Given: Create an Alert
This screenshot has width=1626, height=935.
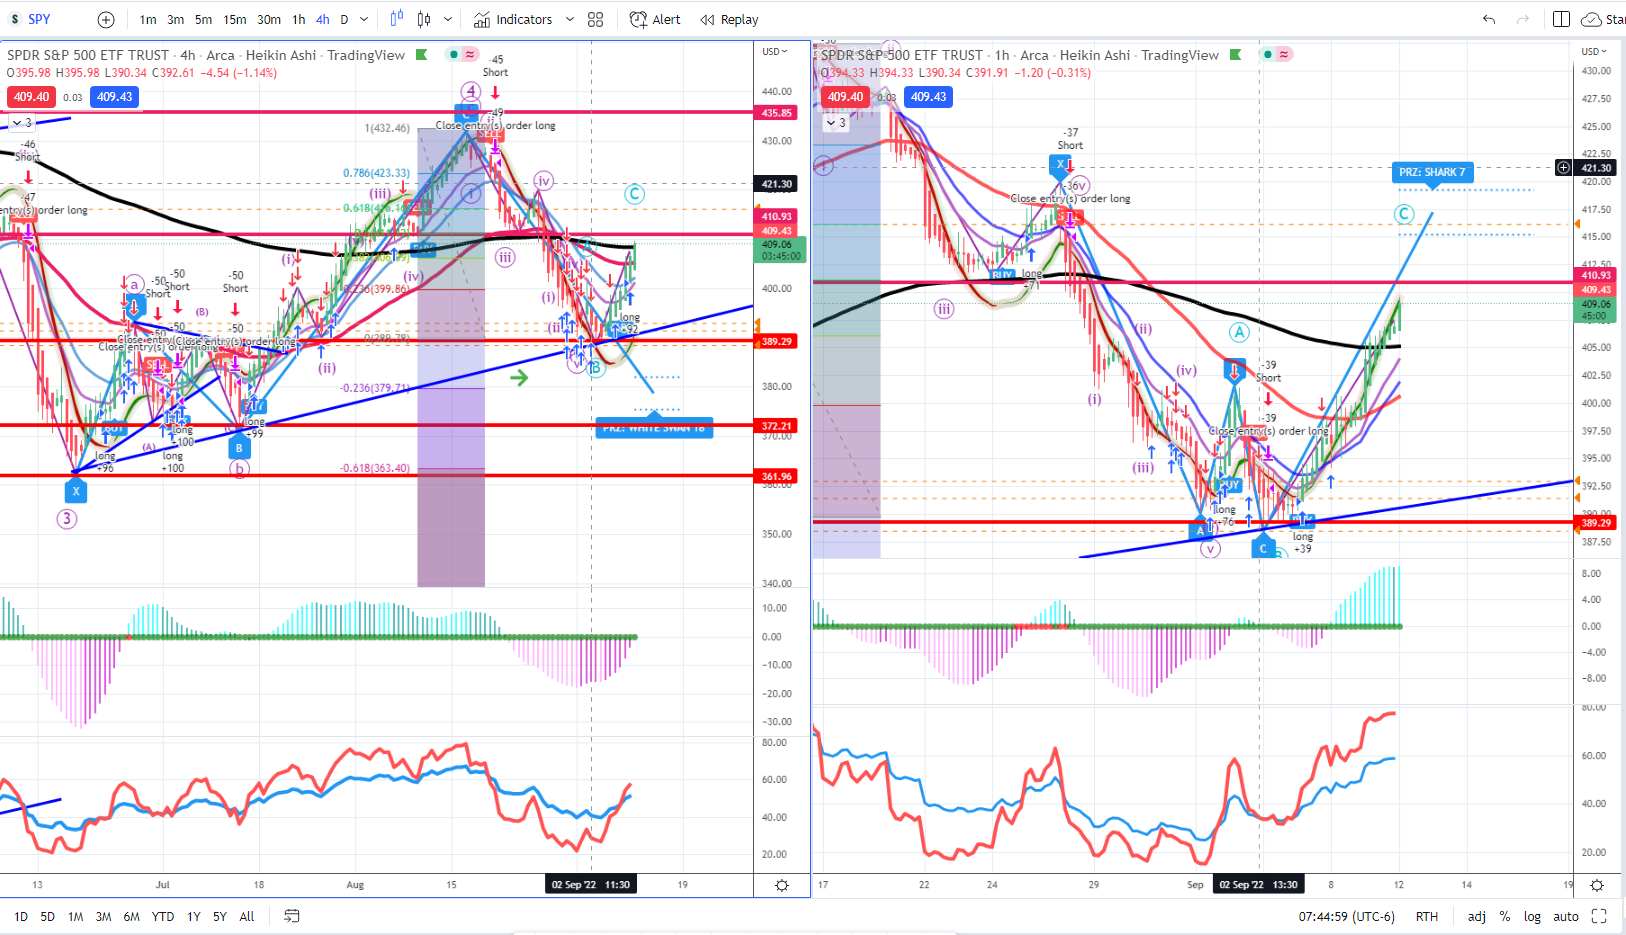Looking at the screenshot, I should (x=655, y=19).
